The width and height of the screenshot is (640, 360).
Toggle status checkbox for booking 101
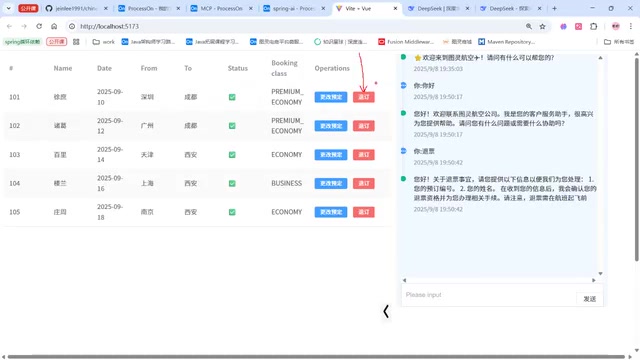pyautogui.click(x=232, y=97)
